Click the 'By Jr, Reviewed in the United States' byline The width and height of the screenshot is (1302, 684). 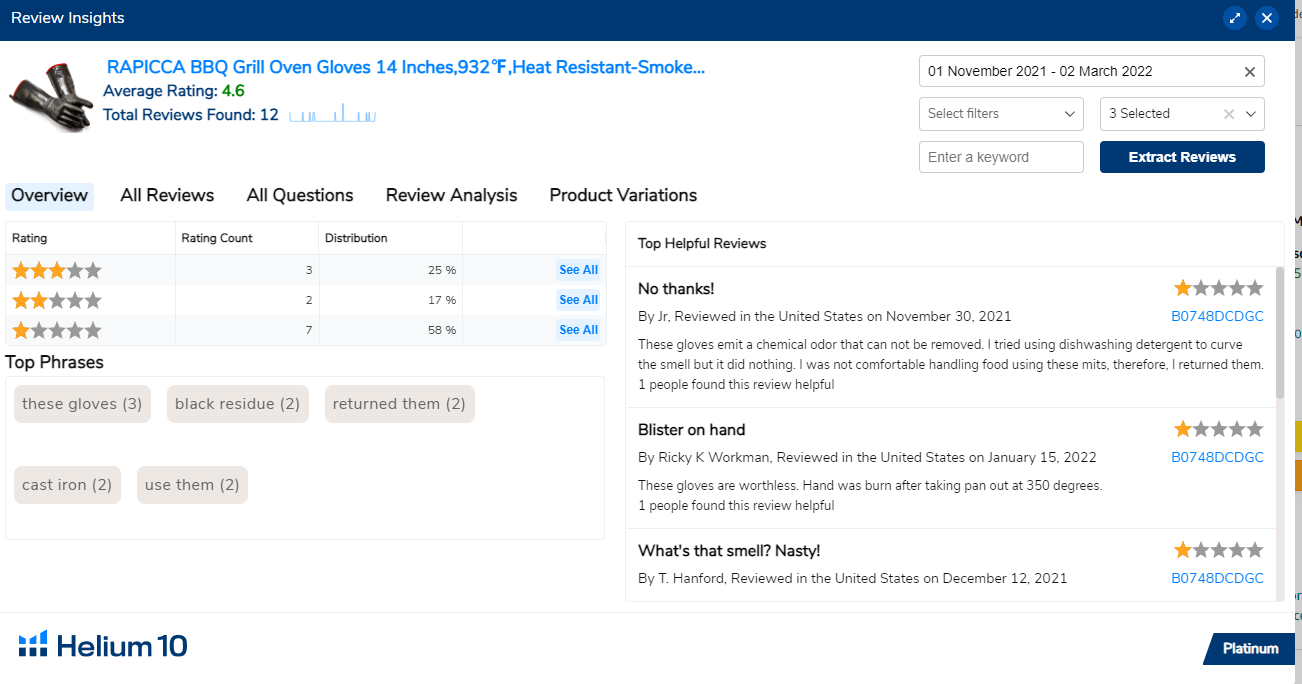(825, 316)
